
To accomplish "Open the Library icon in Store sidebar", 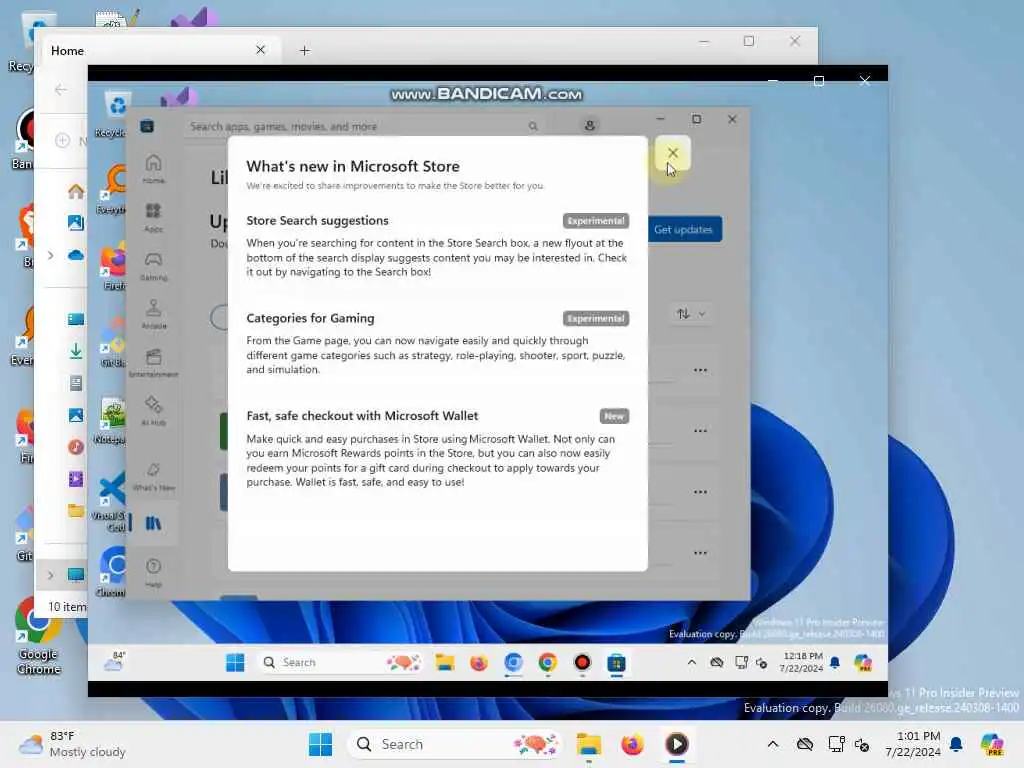I will (x=153, y=523).
